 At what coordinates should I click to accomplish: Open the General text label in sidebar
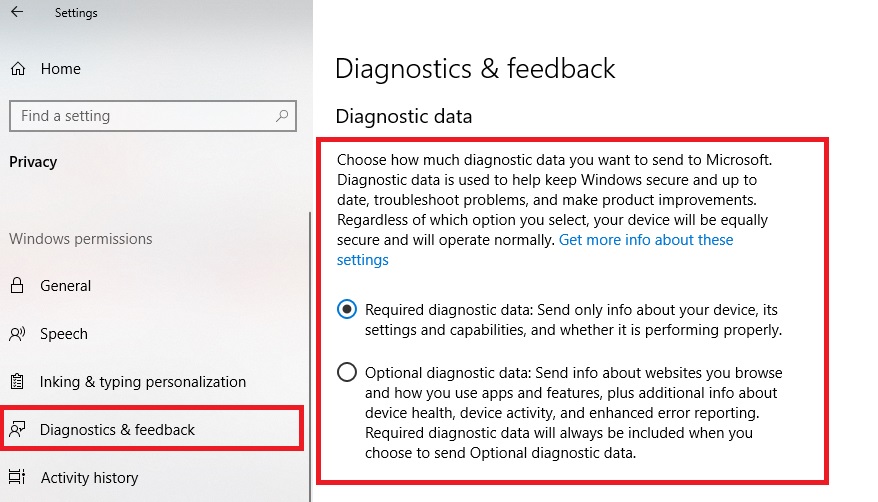[65, 286]
